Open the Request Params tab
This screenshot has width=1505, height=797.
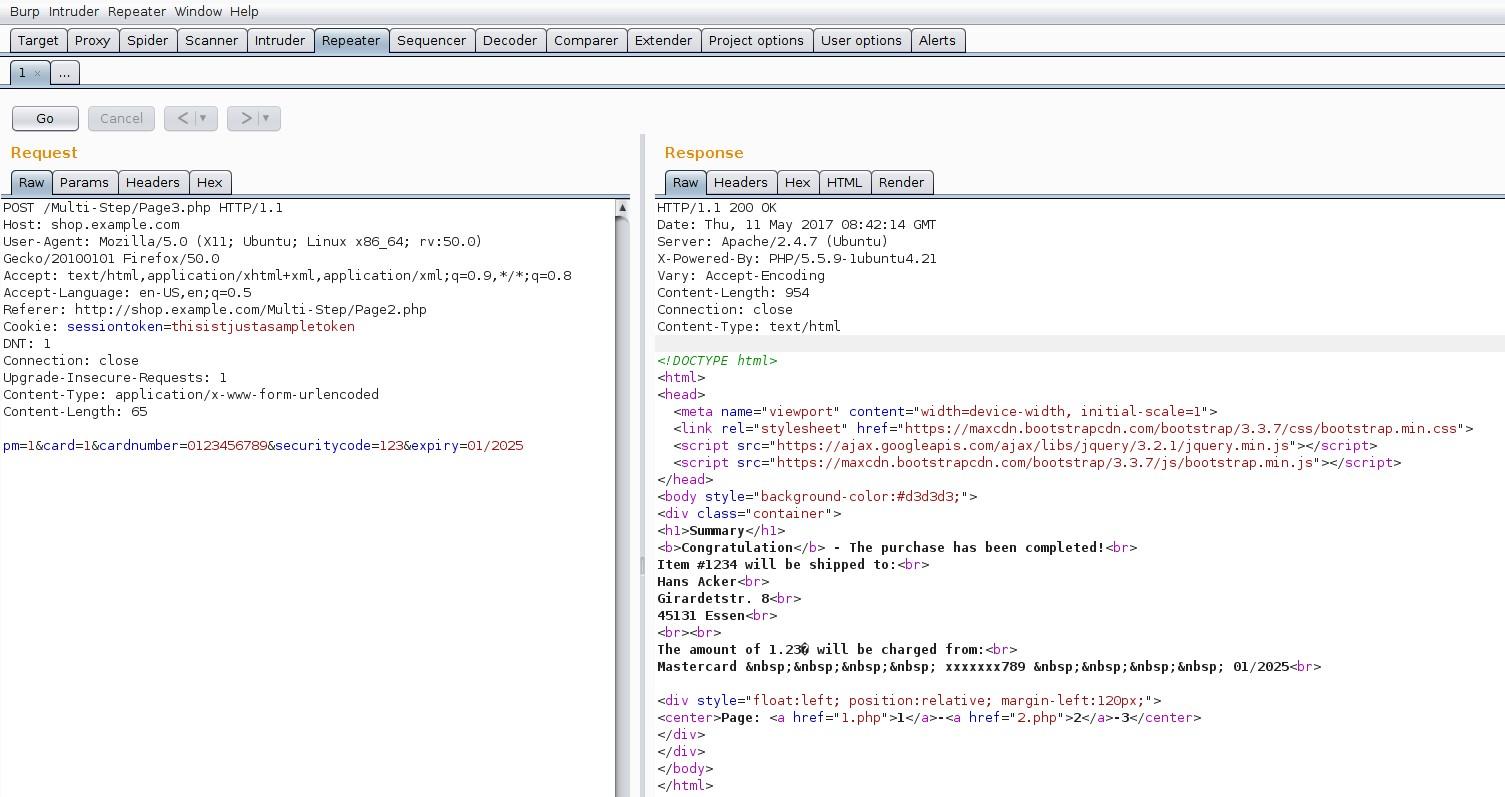click(x=84, y=182)
